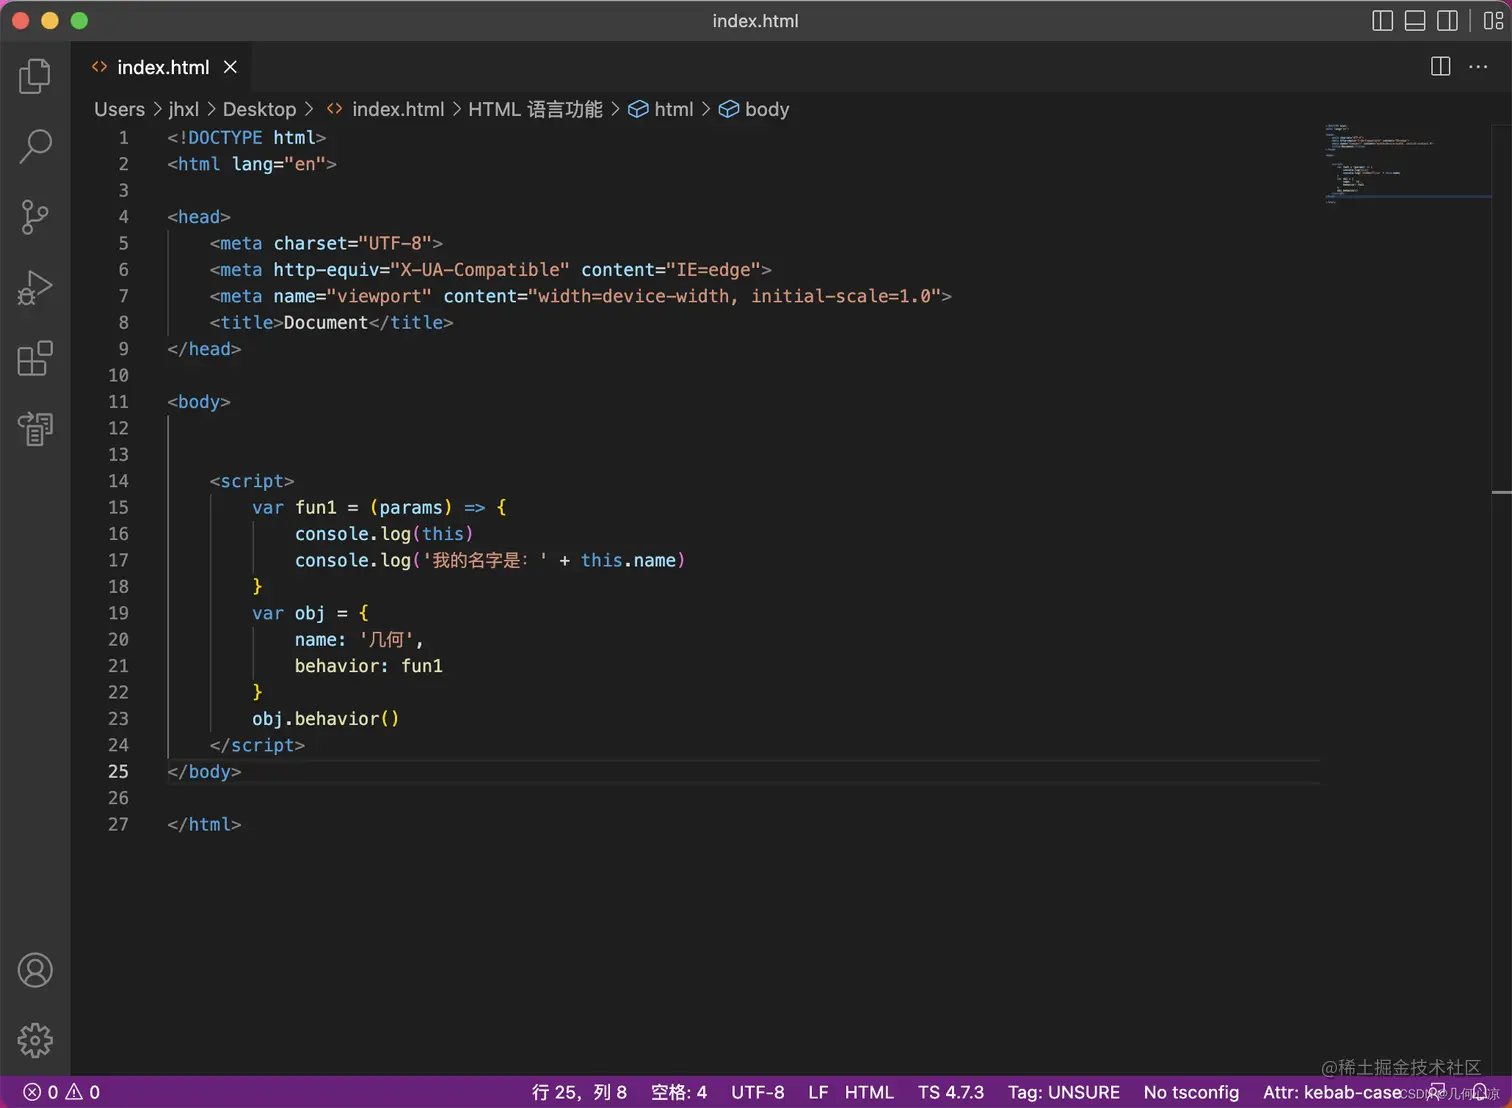
Task: Click the line number 15 gutter
Action: 118,507
